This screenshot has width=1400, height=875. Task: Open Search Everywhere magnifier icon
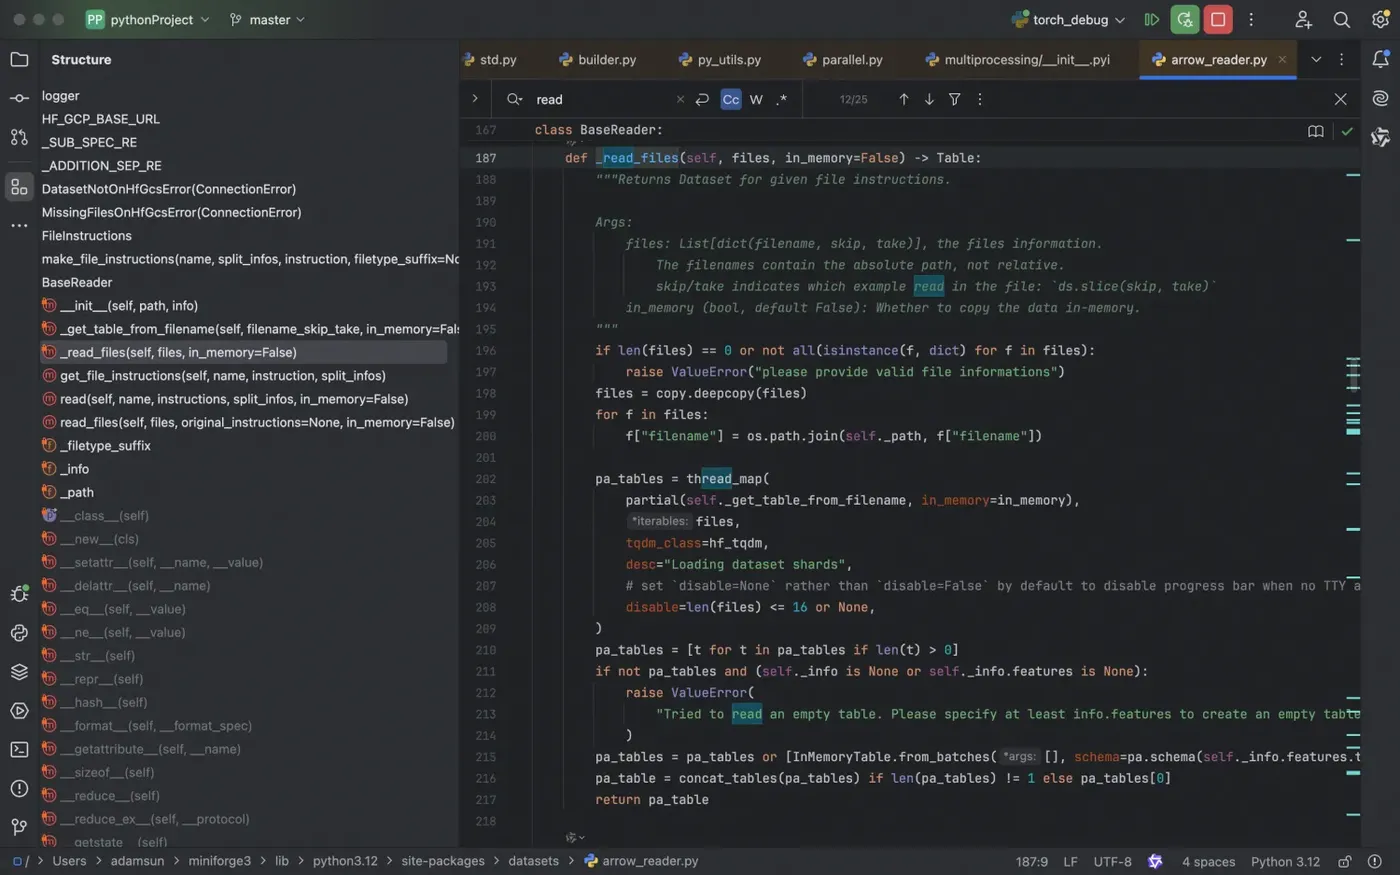pos(1342,19)
